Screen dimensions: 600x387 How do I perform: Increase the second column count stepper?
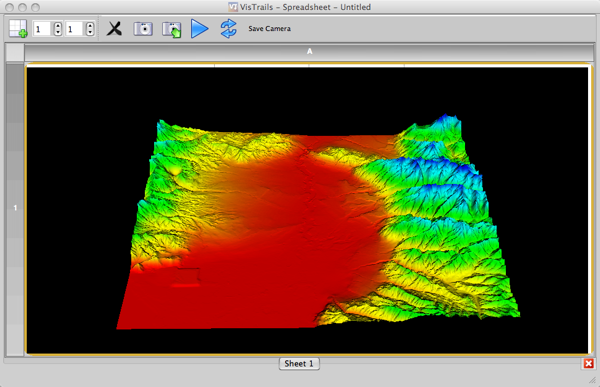[x=90, y=26]
